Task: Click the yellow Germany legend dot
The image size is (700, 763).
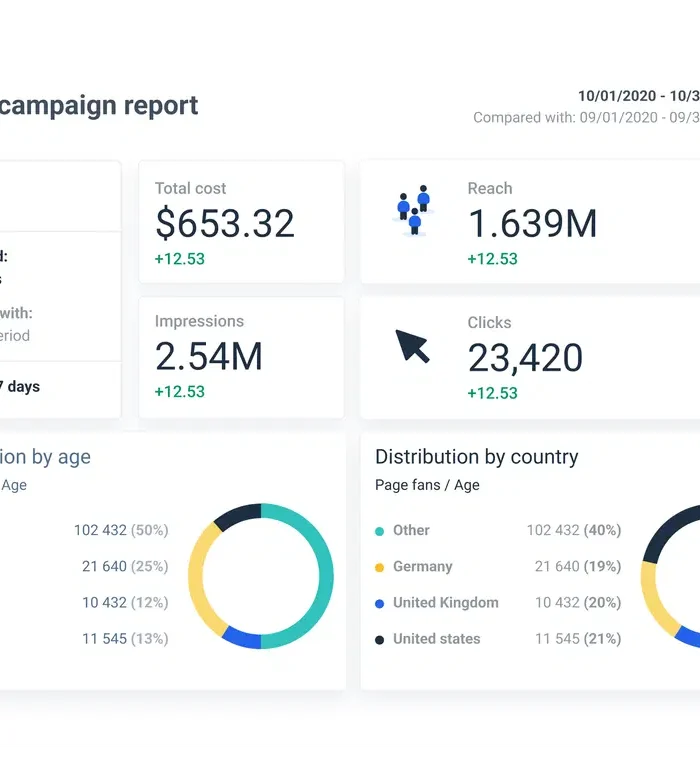Action: (x=379, y=567)
